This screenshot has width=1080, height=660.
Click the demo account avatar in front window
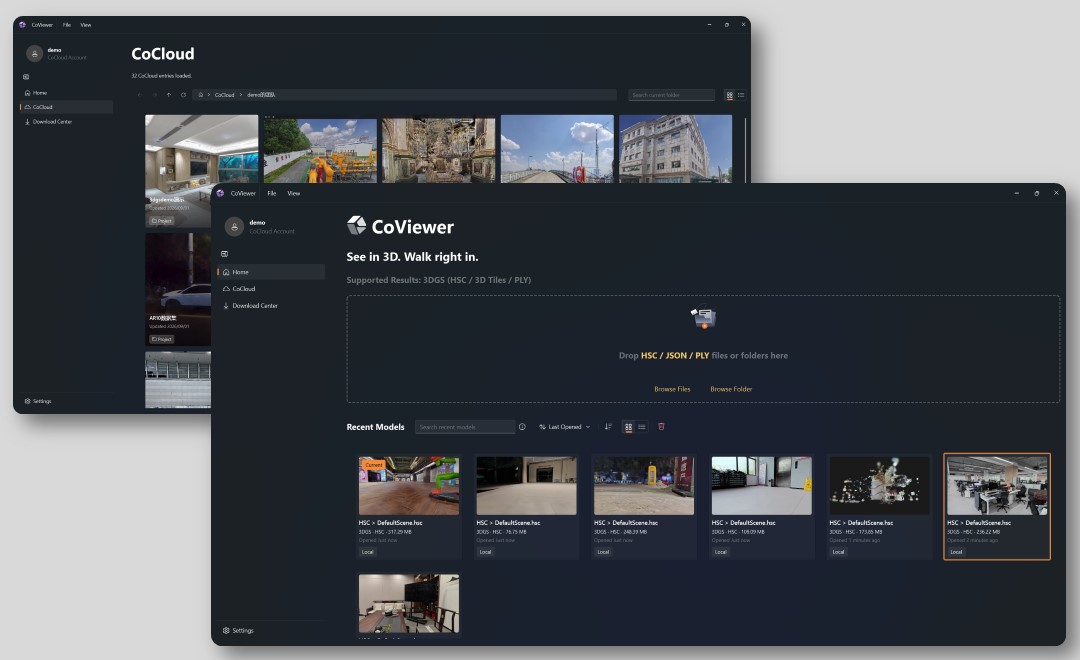[234, 227]
